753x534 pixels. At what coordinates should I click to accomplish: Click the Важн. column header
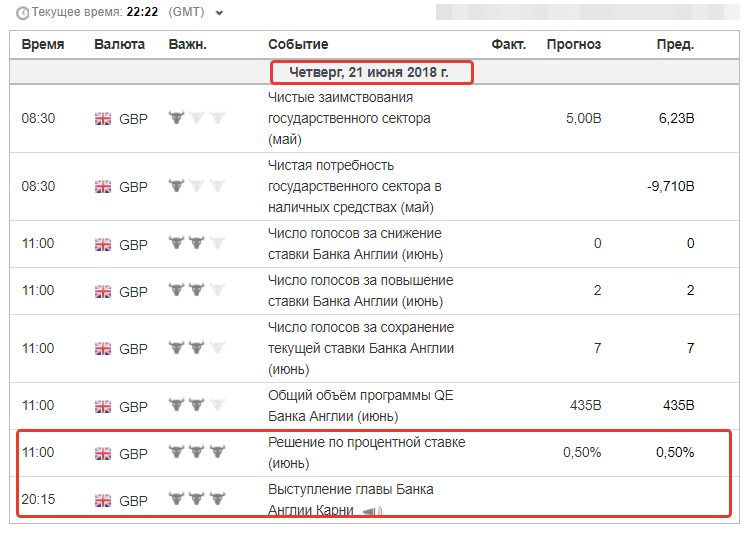(187, 44)
